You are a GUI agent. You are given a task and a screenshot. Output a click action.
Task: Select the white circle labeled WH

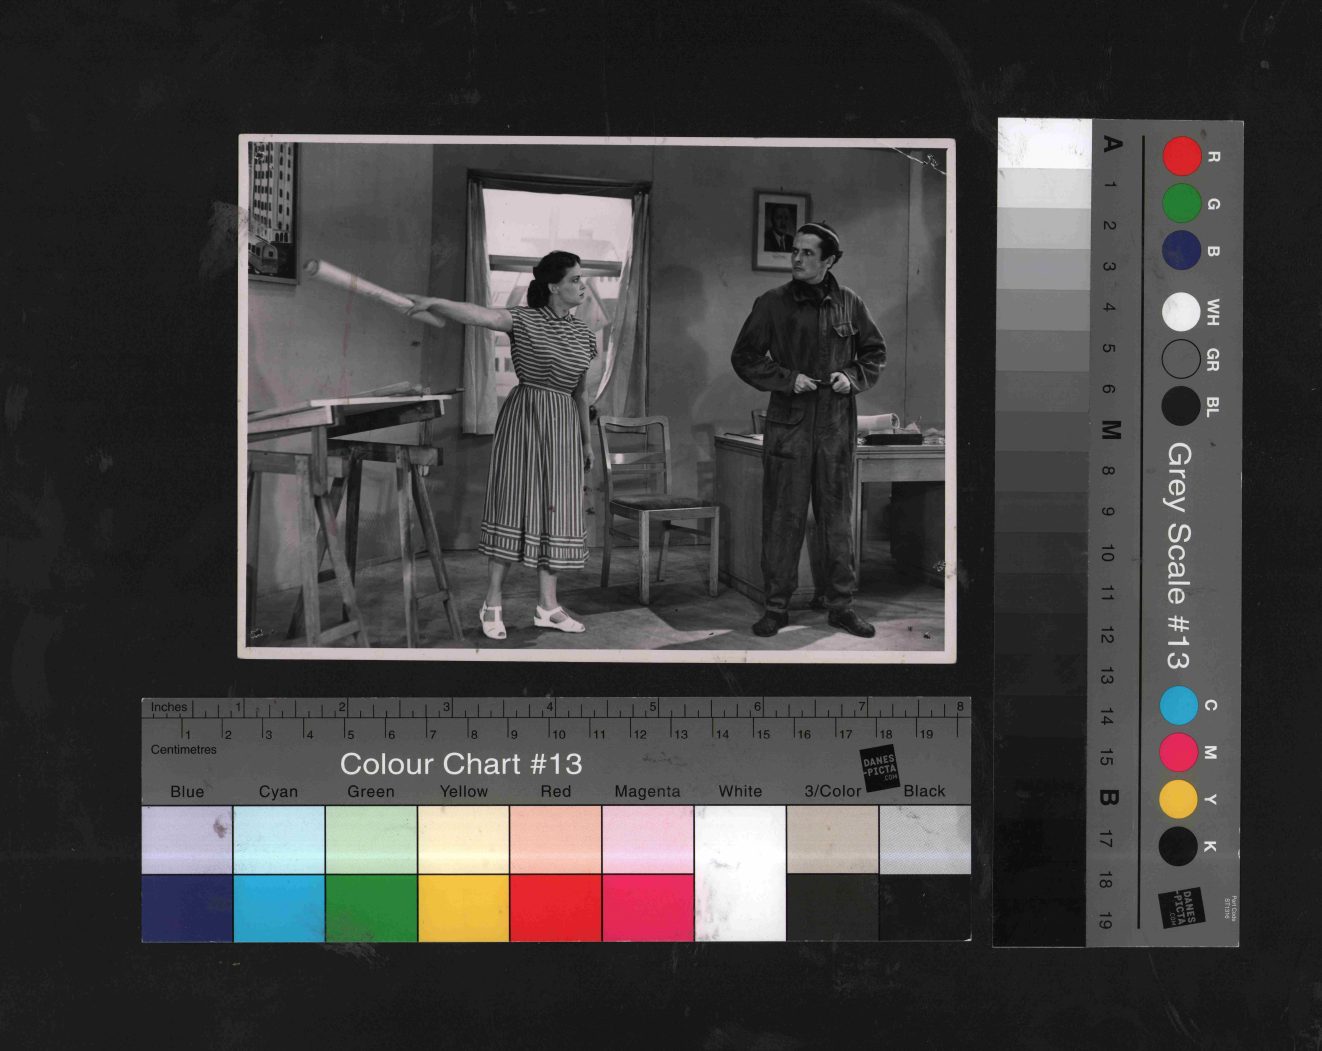1181,312
